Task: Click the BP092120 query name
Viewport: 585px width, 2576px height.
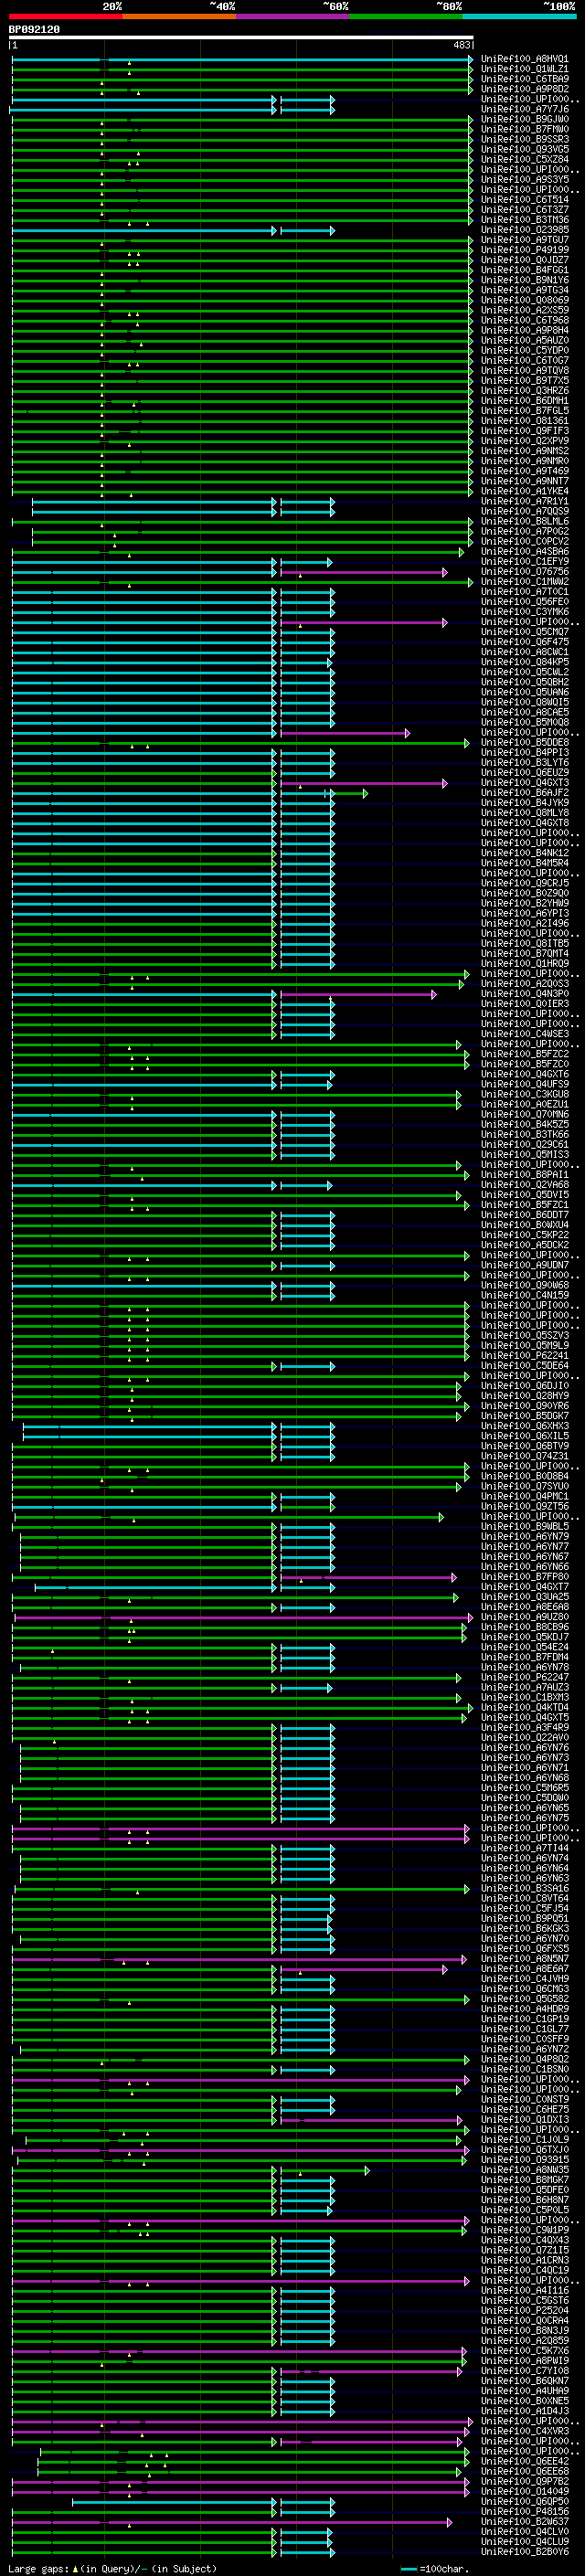Action: (x=34, y=30)
